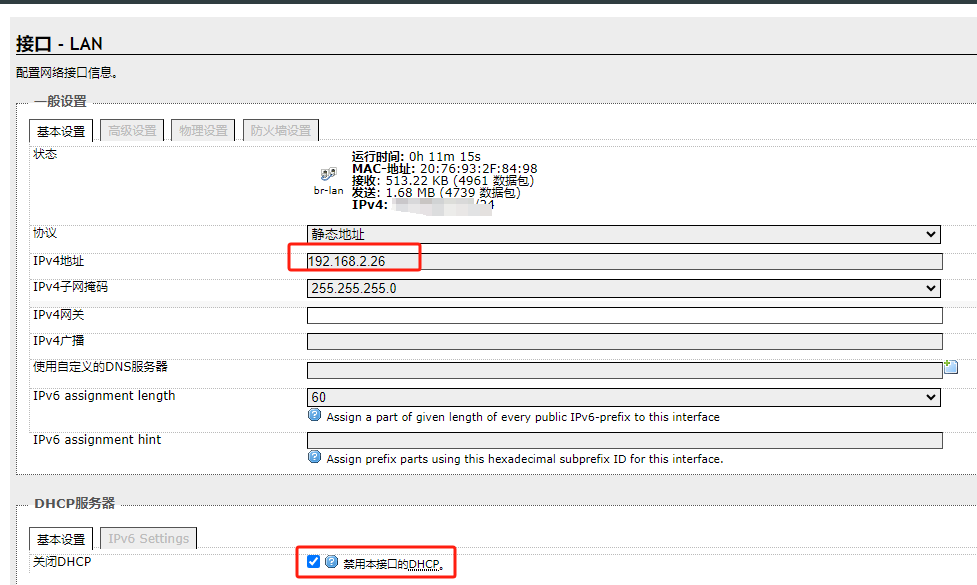Click info icon beside 禁用本接口的DHCP
This screenshot has width=977, height=585.
332,562
